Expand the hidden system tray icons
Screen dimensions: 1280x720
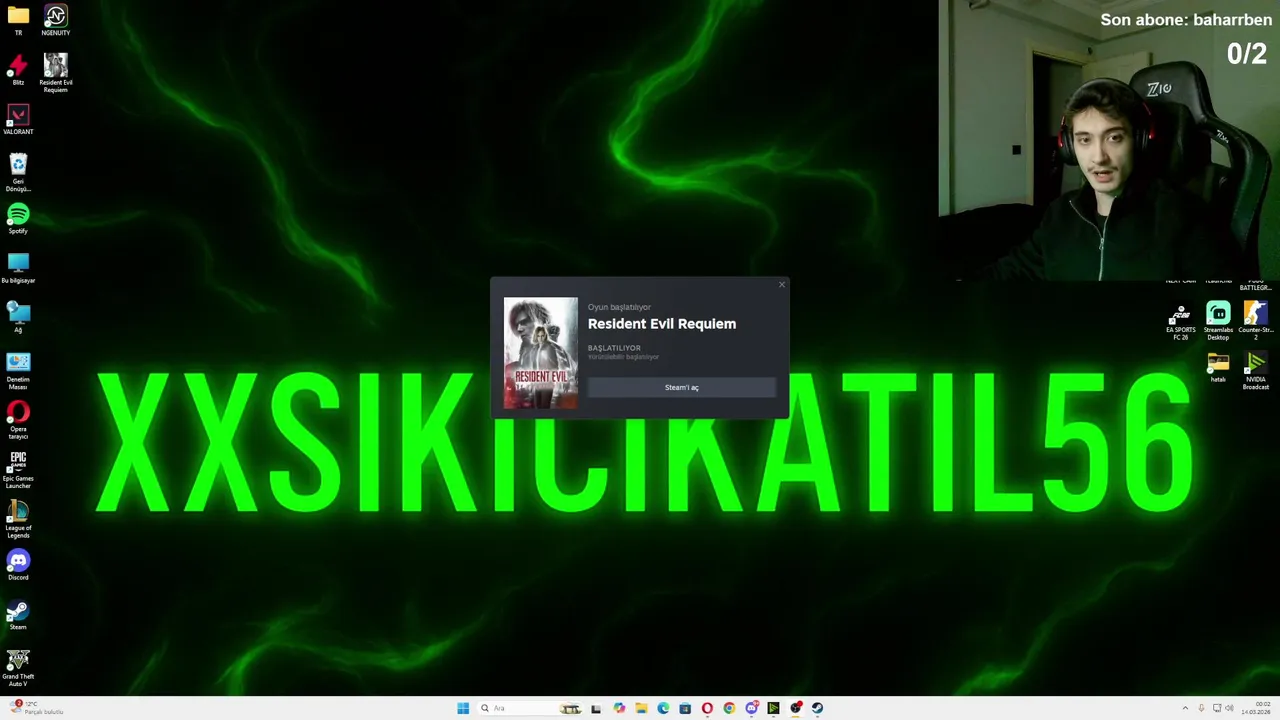[x=1185, y=708]
